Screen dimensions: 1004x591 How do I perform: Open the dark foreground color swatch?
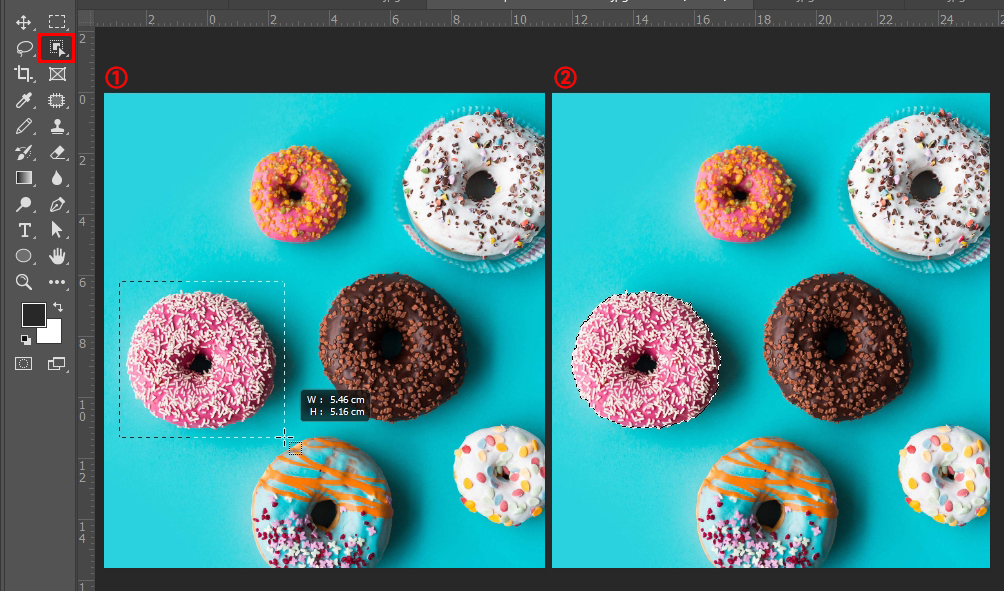33,315
